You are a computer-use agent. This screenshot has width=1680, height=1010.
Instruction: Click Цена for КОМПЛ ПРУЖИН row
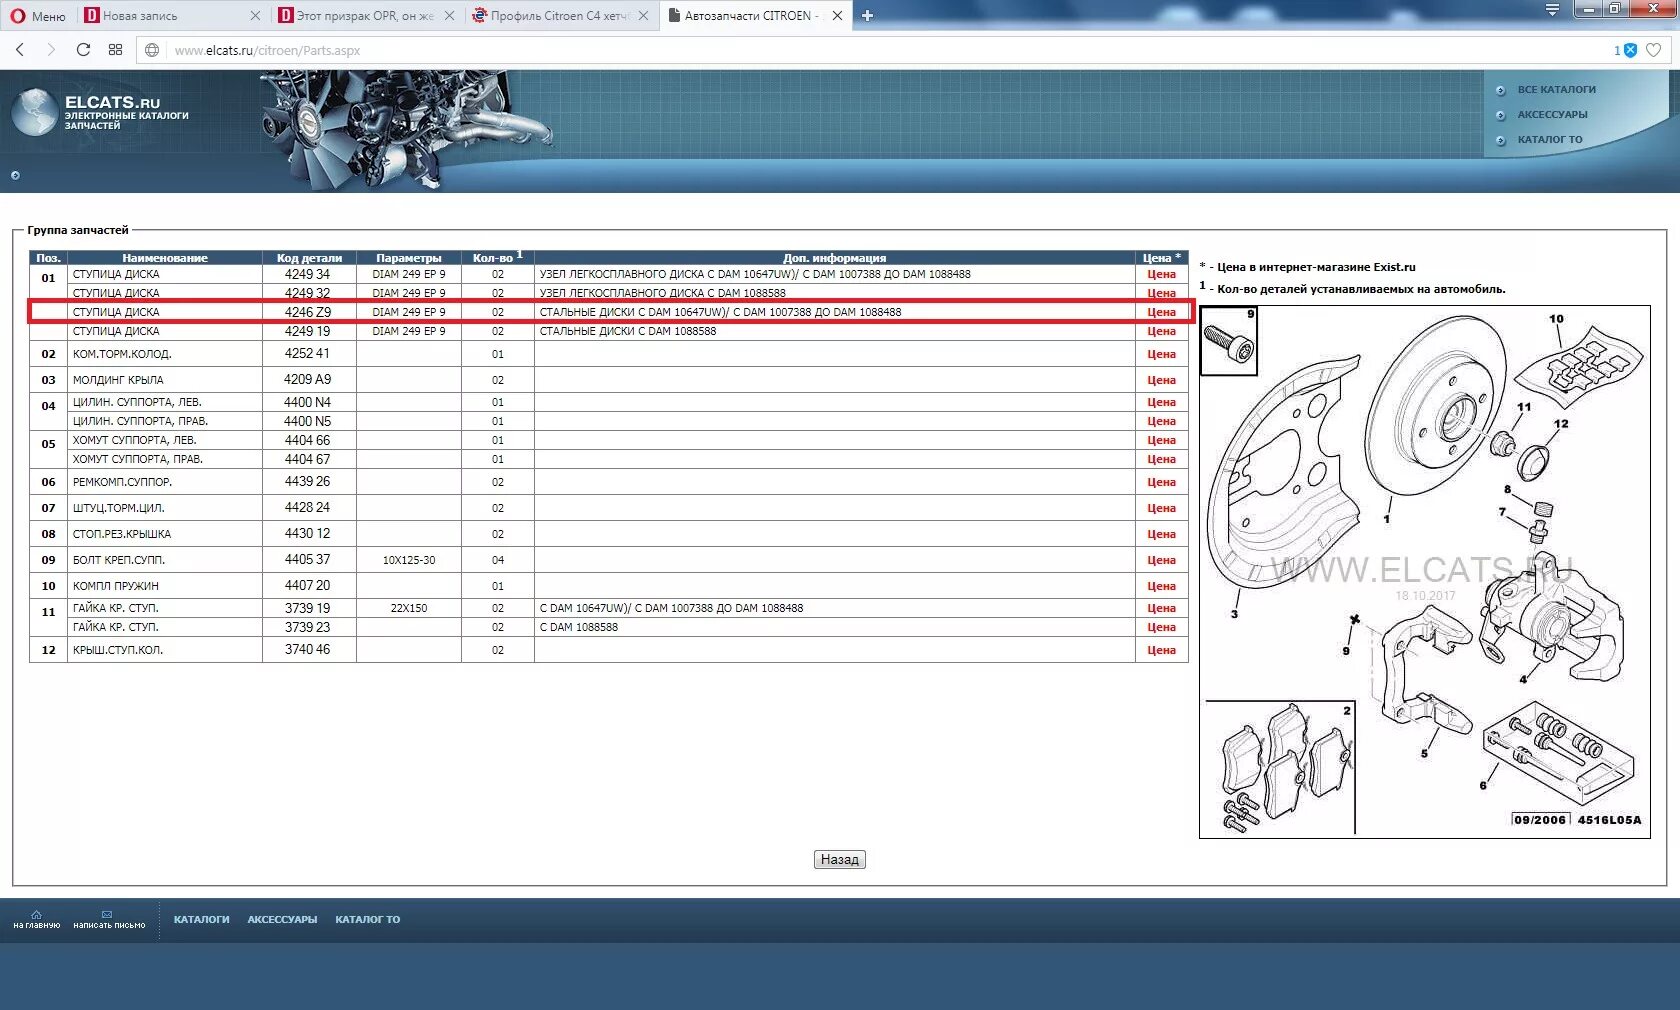pyautogui.click(x=1161, y=586)
